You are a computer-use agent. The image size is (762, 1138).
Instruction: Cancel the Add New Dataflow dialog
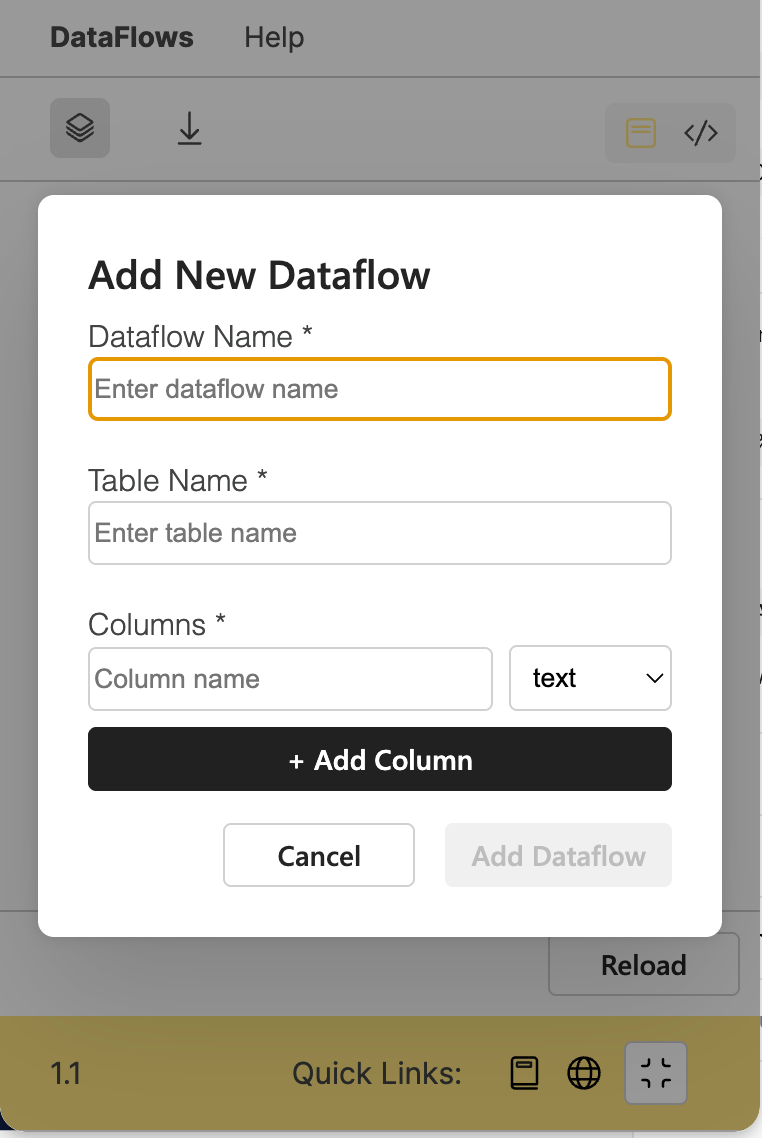pyautogui.click(x=319, y=855)
